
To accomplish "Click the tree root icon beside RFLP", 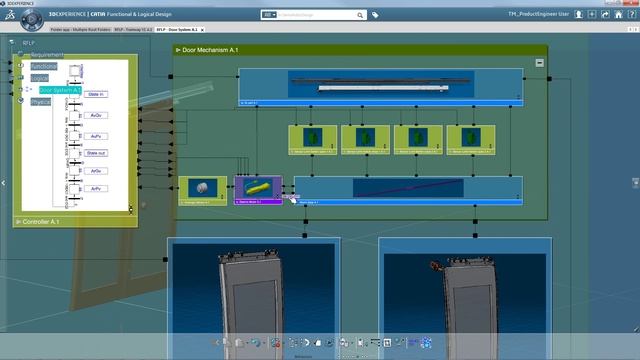I will pos(11,42).
